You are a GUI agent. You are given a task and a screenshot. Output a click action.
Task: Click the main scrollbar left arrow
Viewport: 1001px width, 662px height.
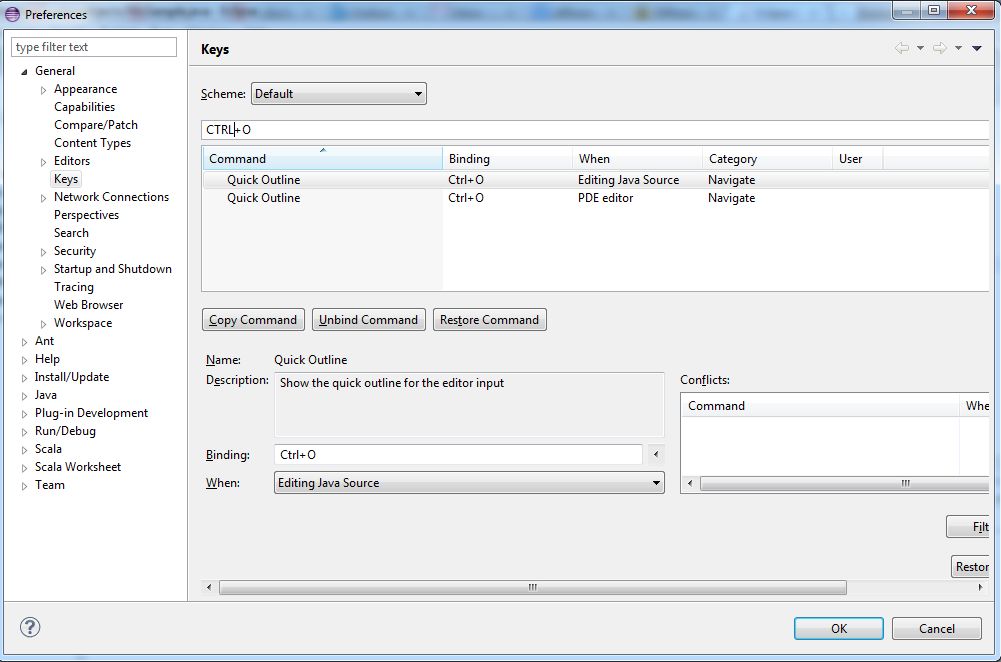pyautogui.click(x=209, y=587)
